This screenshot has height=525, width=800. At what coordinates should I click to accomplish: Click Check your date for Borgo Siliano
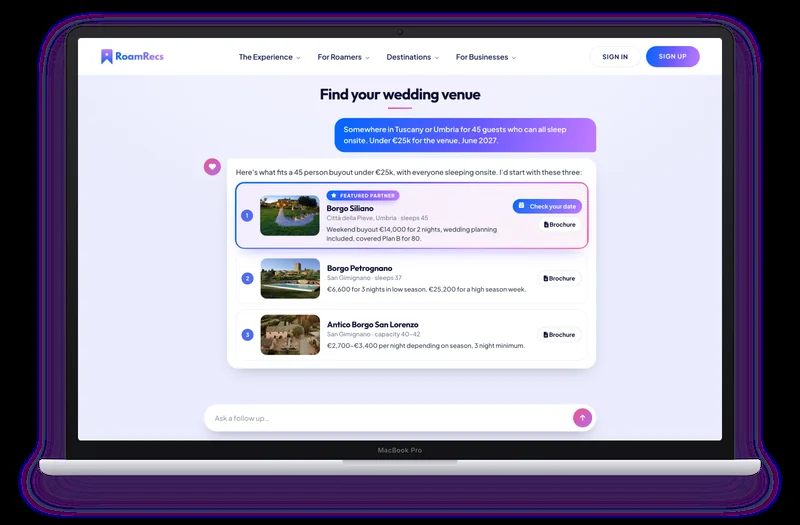(547, 206)
